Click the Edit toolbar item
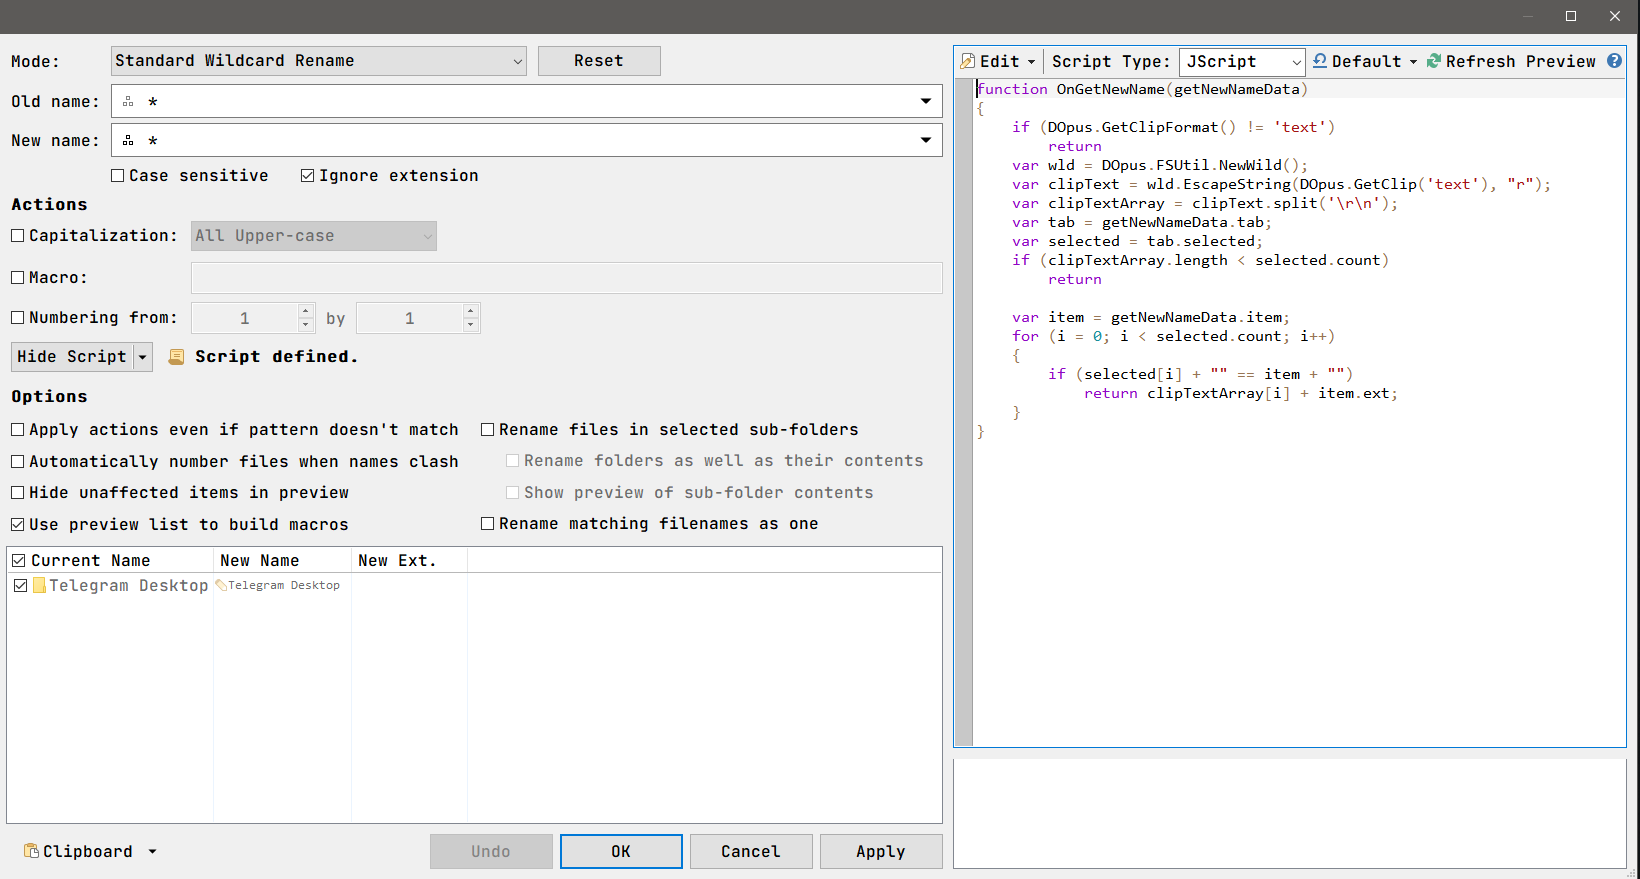This screenshot has height=879, width=1640. coord(999,62)
